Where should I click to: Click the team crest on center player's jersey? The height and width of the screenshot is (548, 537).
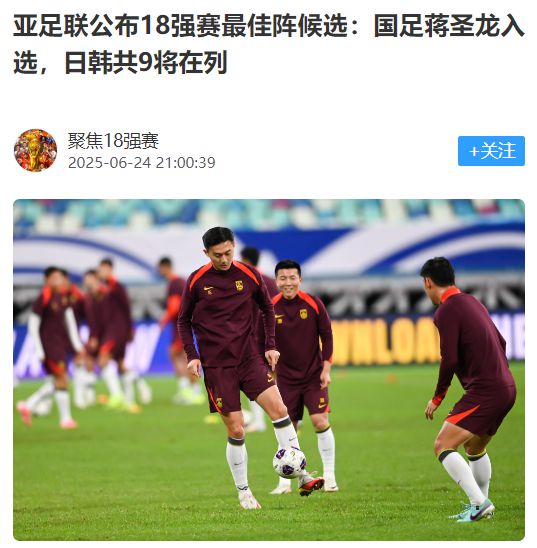[239, 286]
